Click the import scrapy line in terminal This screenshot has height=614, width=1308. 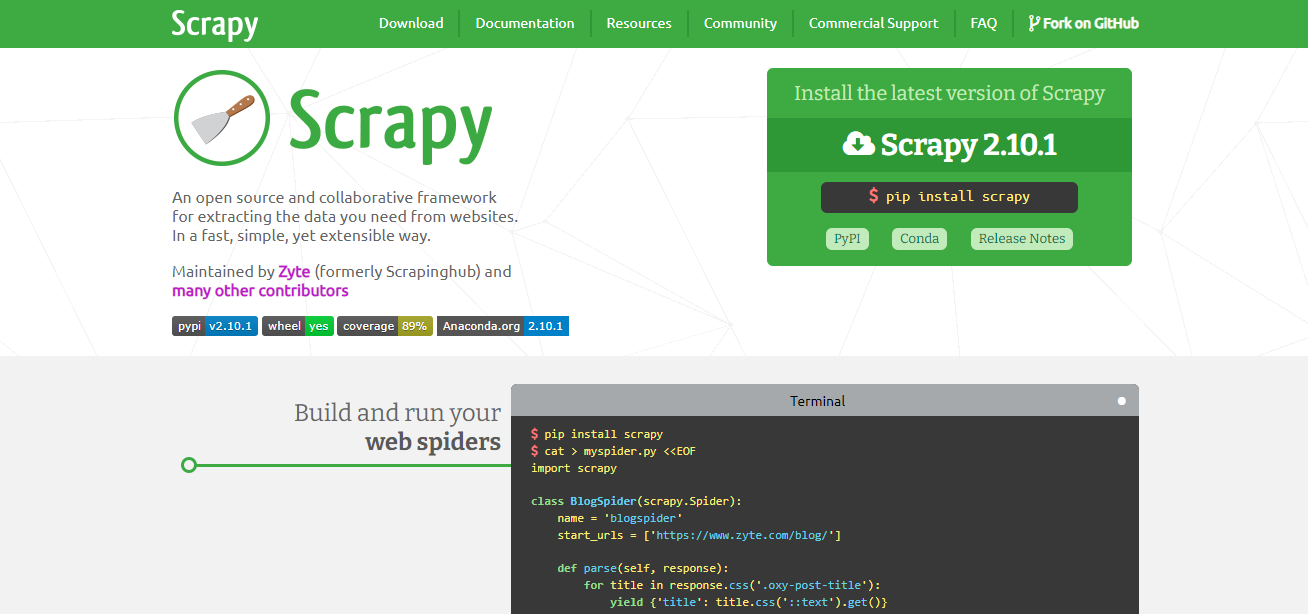pyautogui.click(x=574, y=468)
